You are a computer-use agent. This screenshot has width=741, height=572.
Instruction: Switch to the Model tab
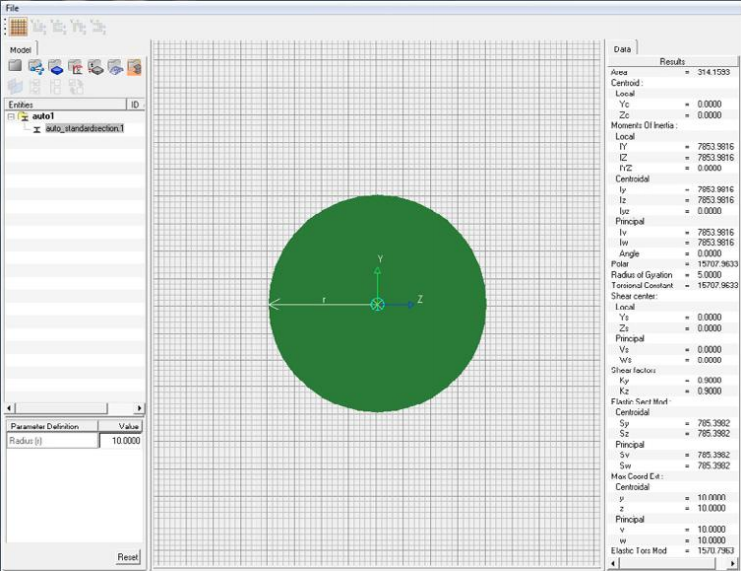[x=21, y=49]
